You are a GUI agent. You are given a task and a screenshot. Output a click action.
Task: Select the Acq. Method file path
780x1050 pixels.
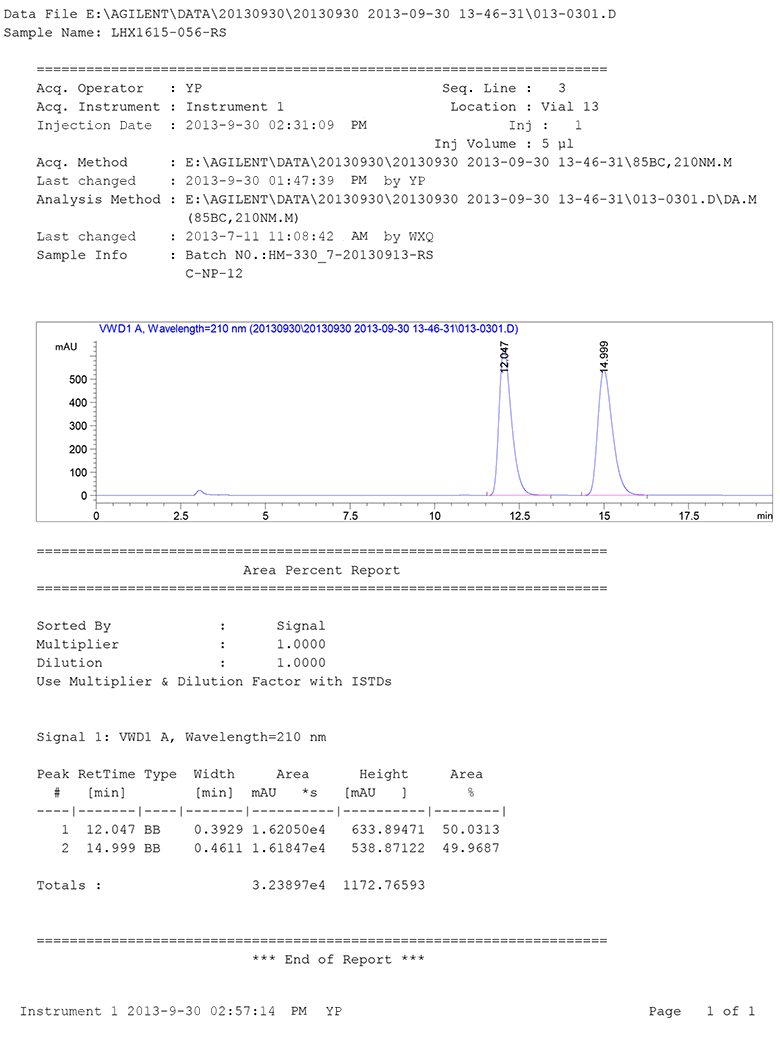click(459, 162)
